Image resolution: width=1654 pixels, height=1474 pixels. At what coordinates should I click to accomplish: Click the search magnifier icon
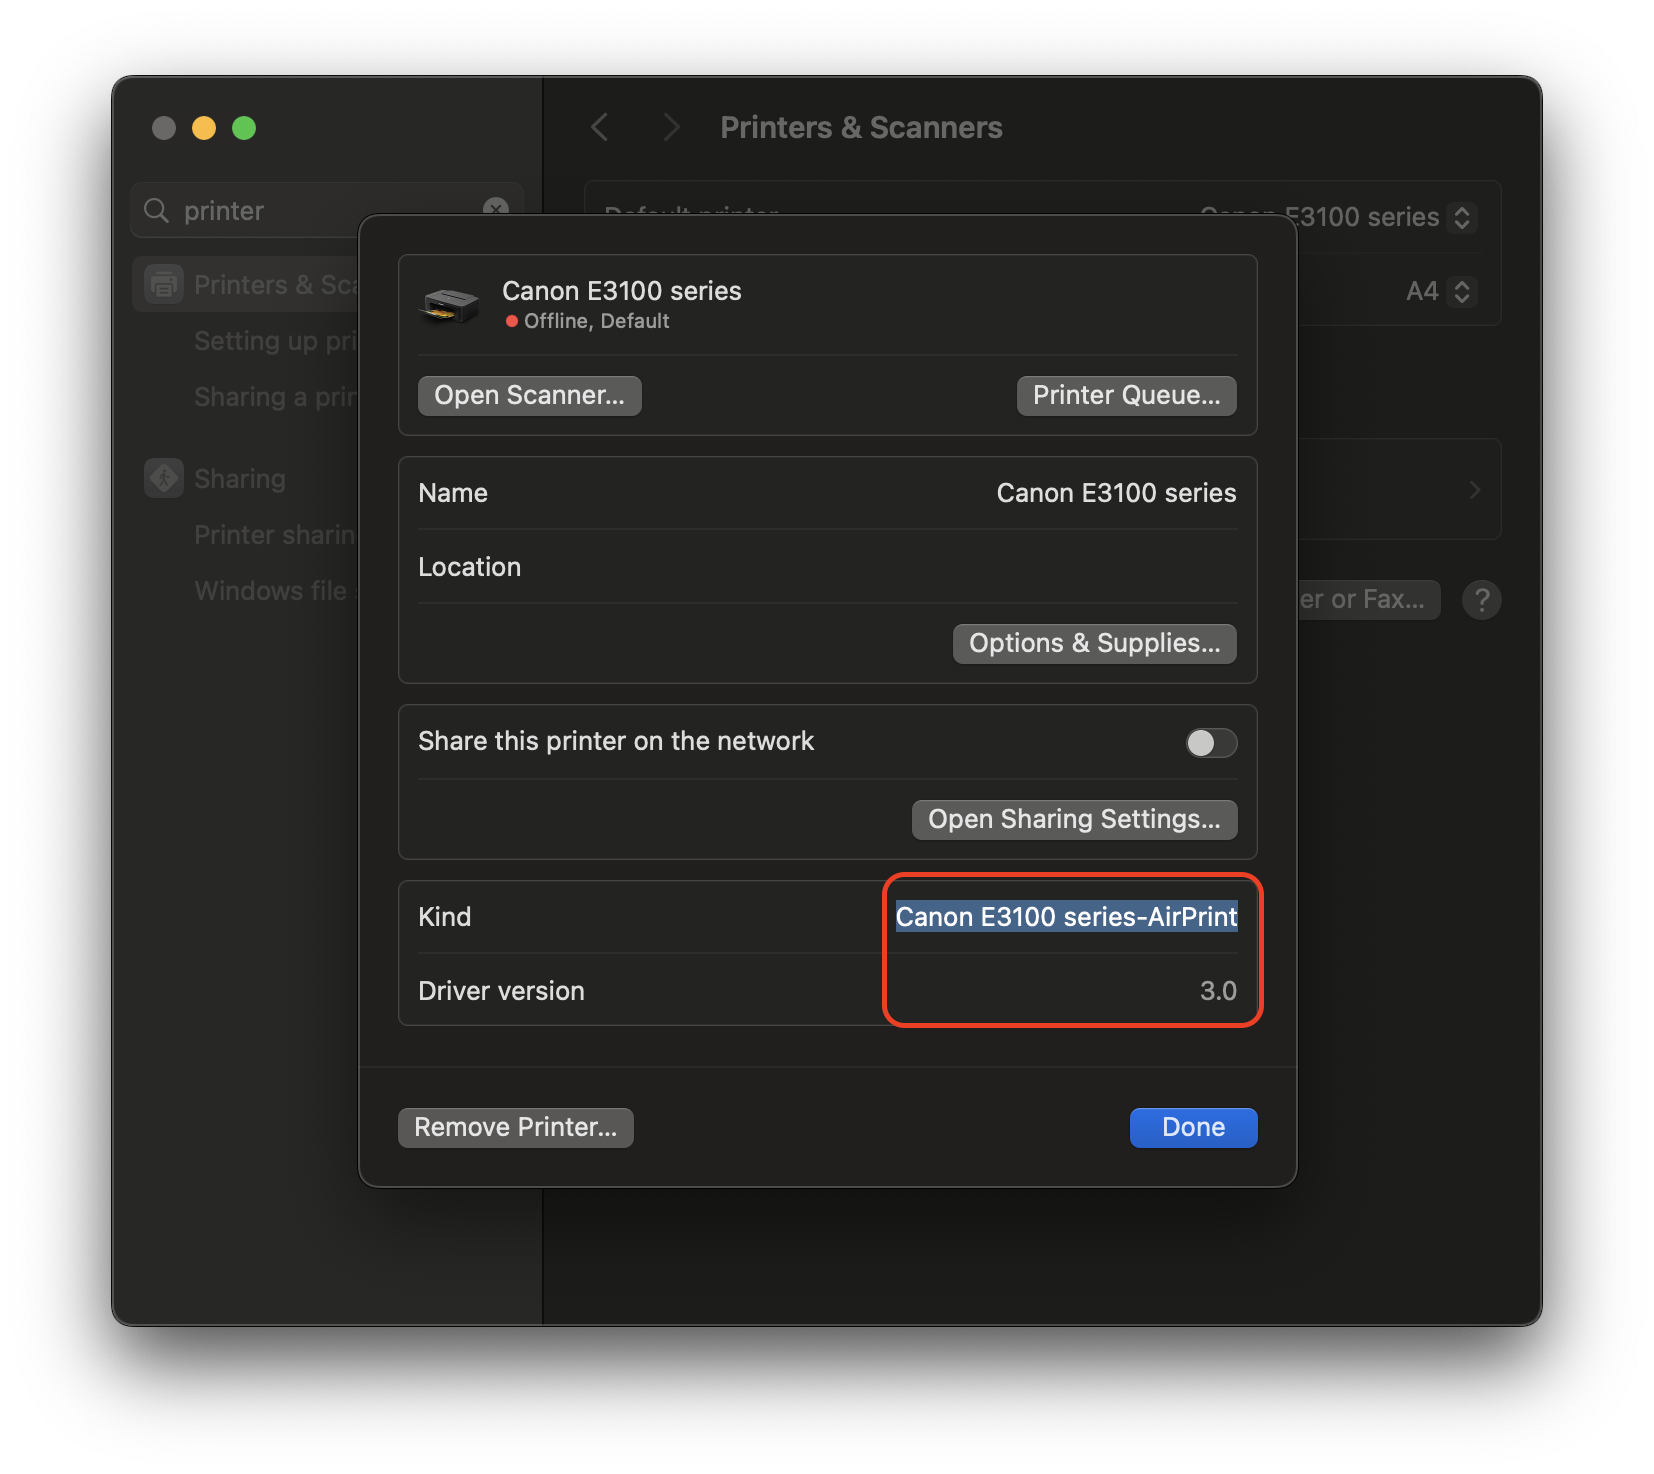(157, 210)
